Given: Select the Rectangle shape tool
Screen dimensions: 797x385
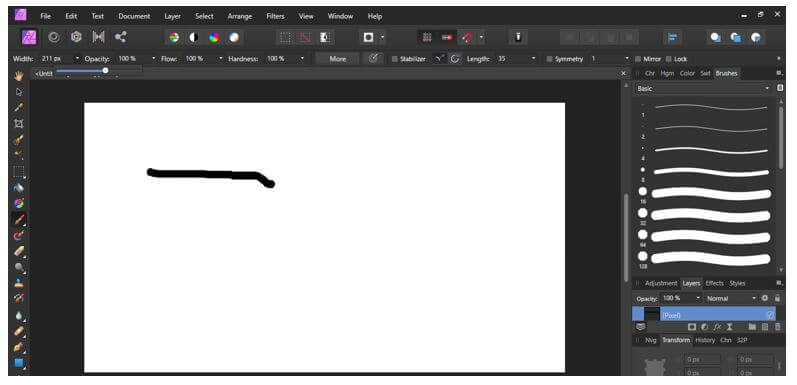Looking at the screenshot, I should [19, 363].
